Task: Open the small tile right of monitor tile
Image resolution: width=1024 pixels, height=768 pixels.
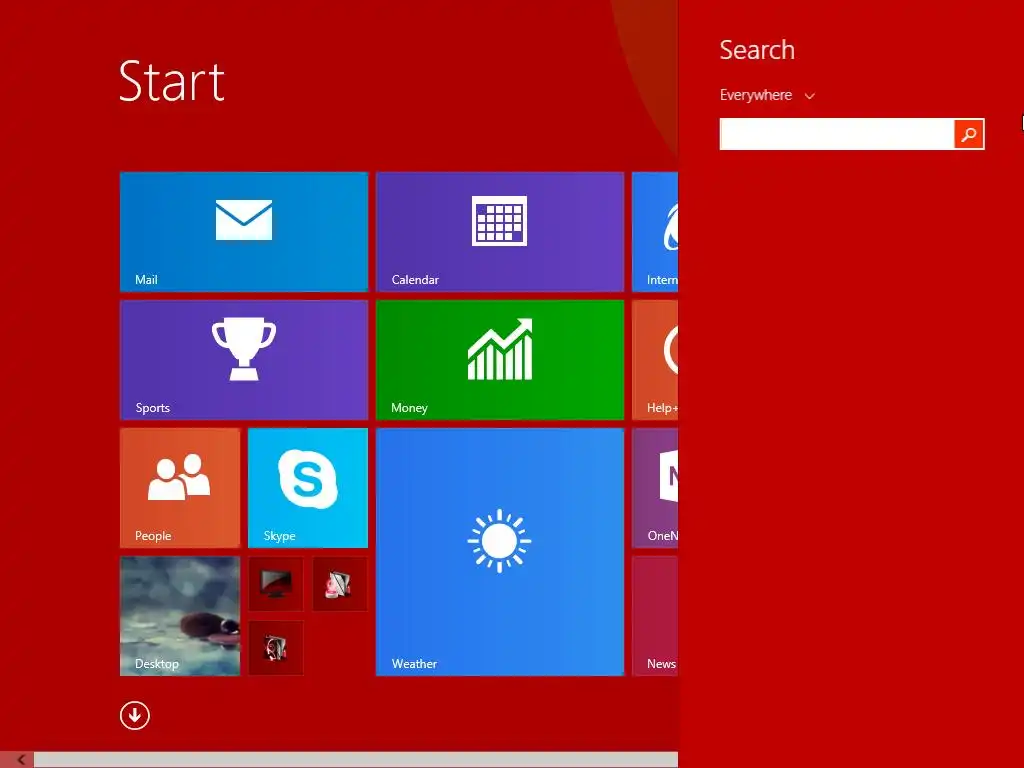Action: (340, 584)
